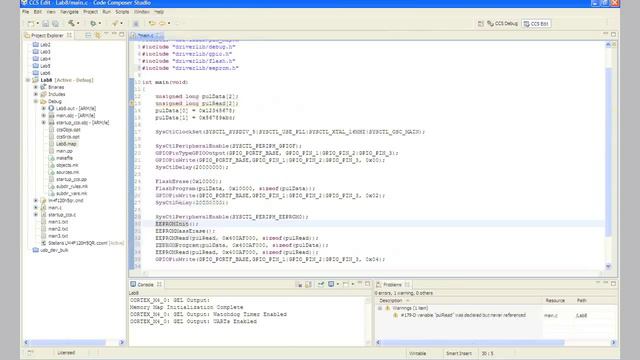Image resolution: width=640 pixels, height=360 pixels.
Task: Switch to CCS Debug perspective
Action: point(502,24)
